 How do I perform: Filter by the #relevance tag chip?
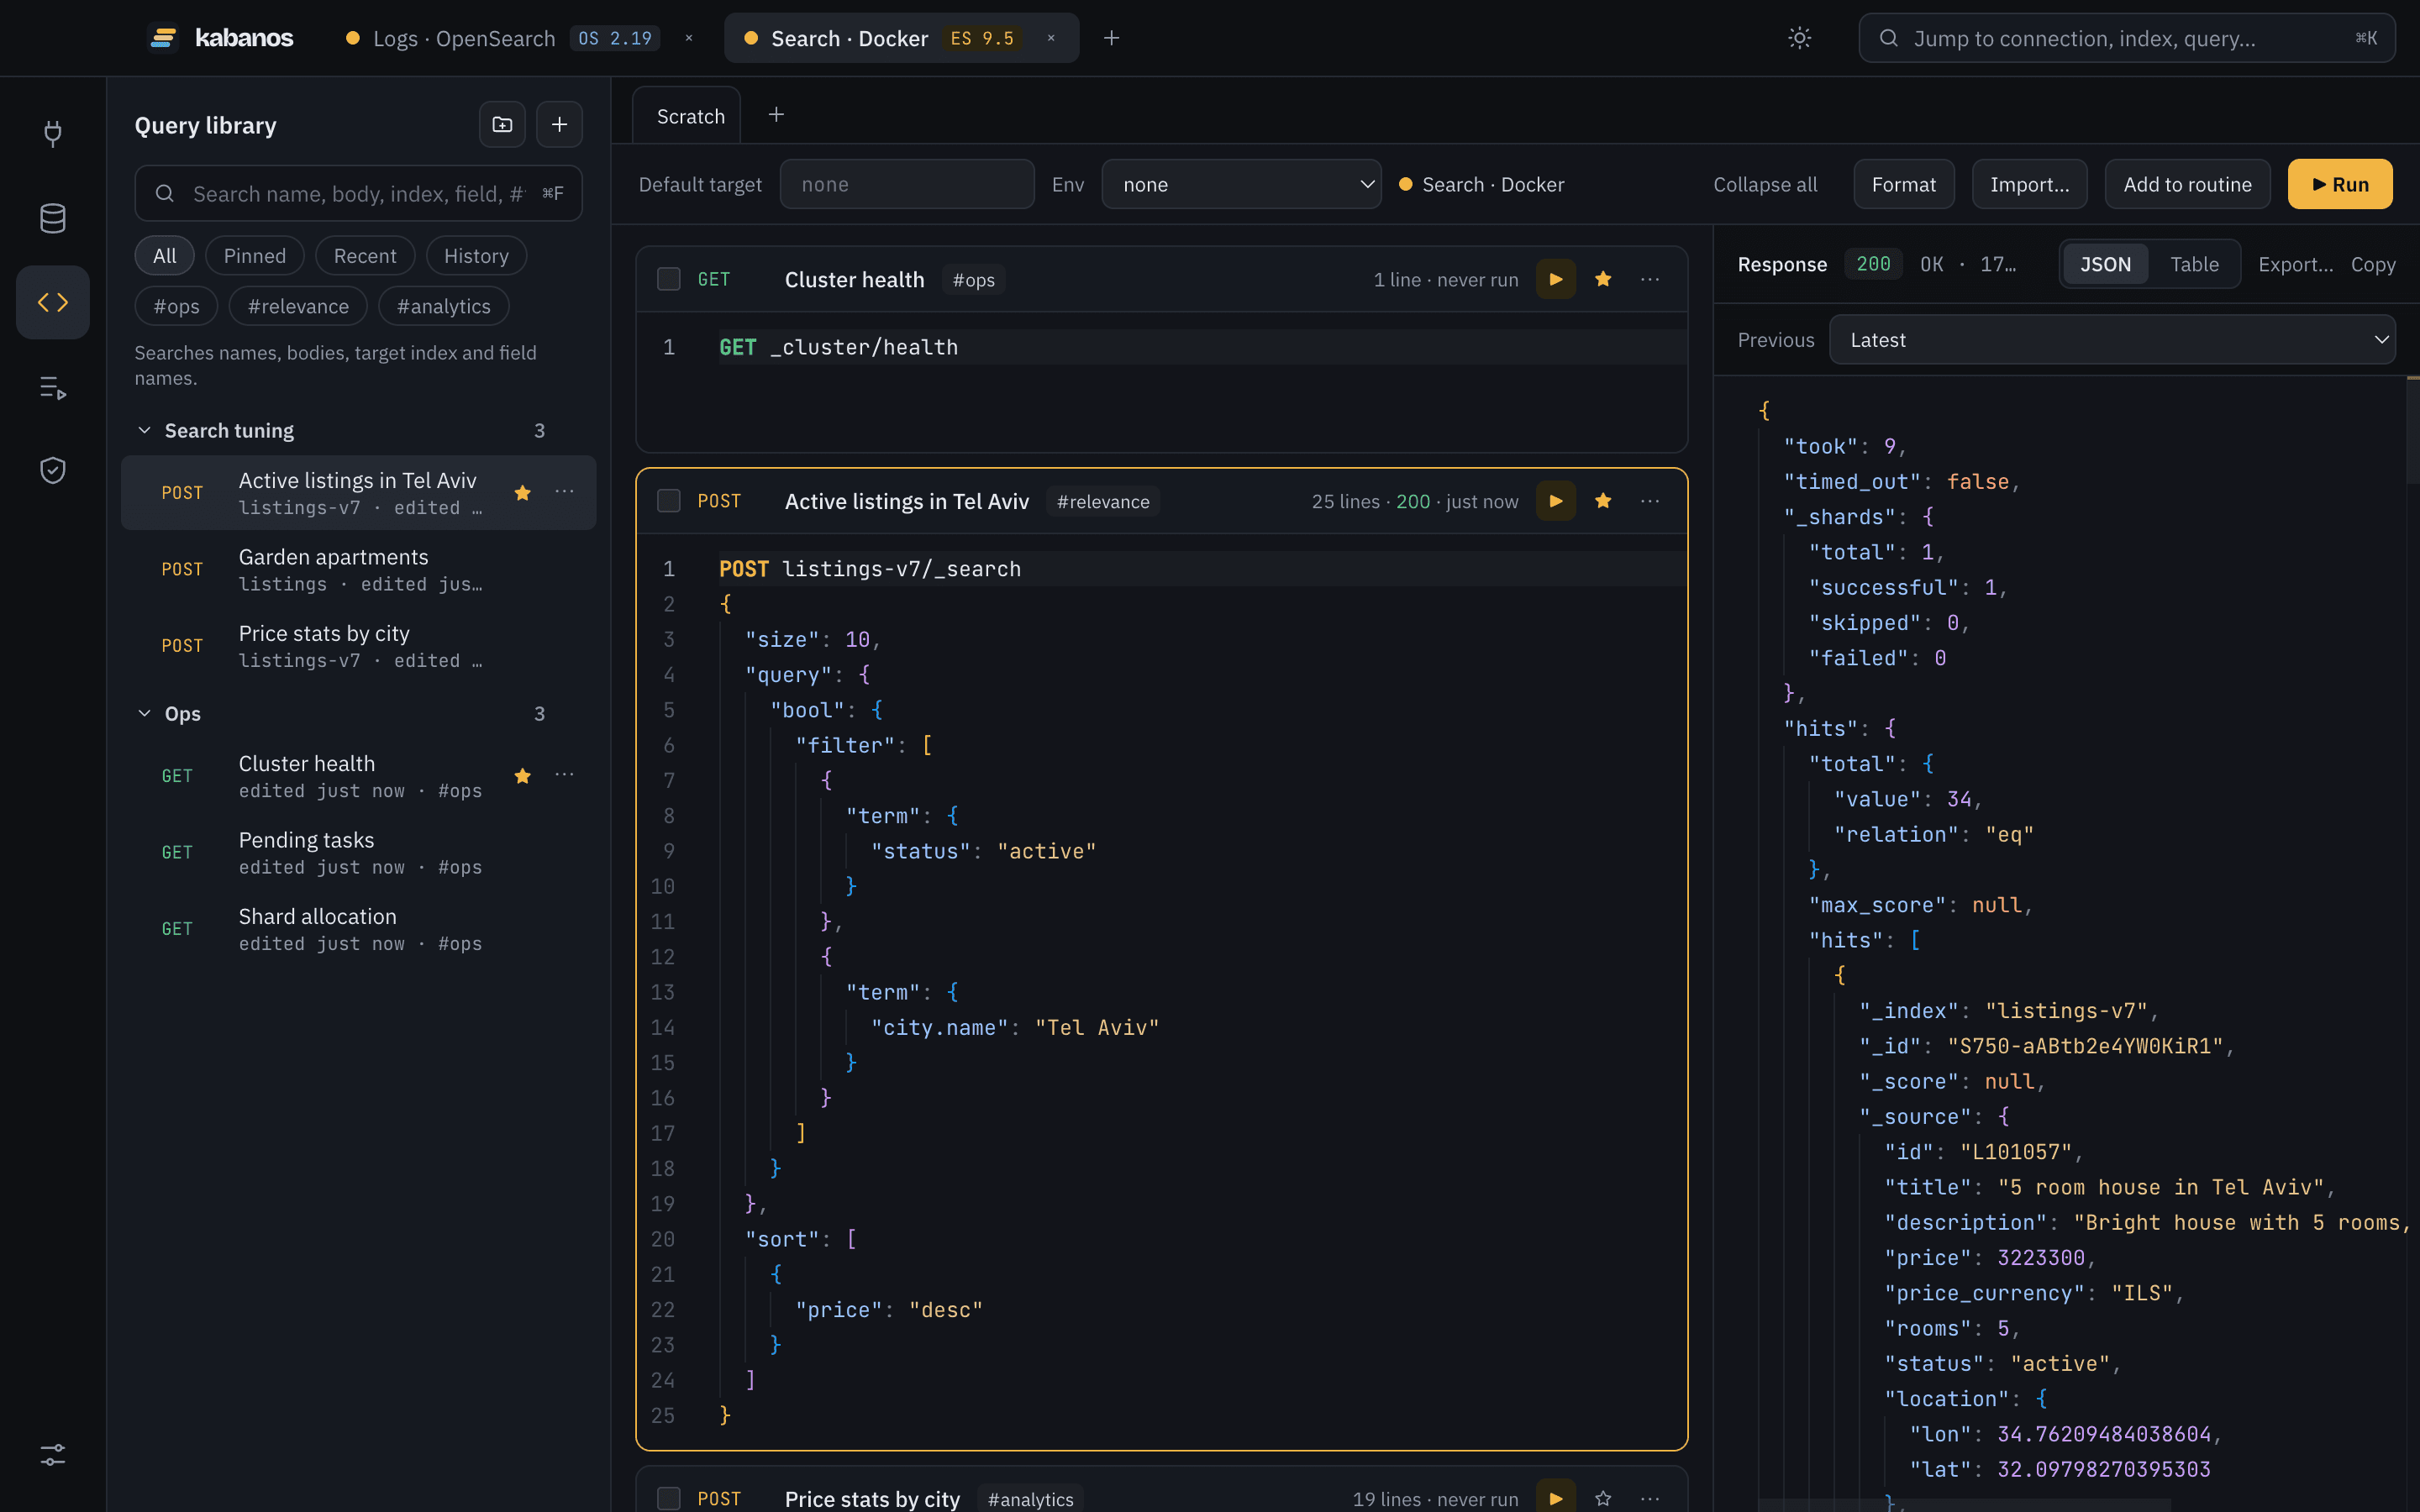(x=298, y=306)
